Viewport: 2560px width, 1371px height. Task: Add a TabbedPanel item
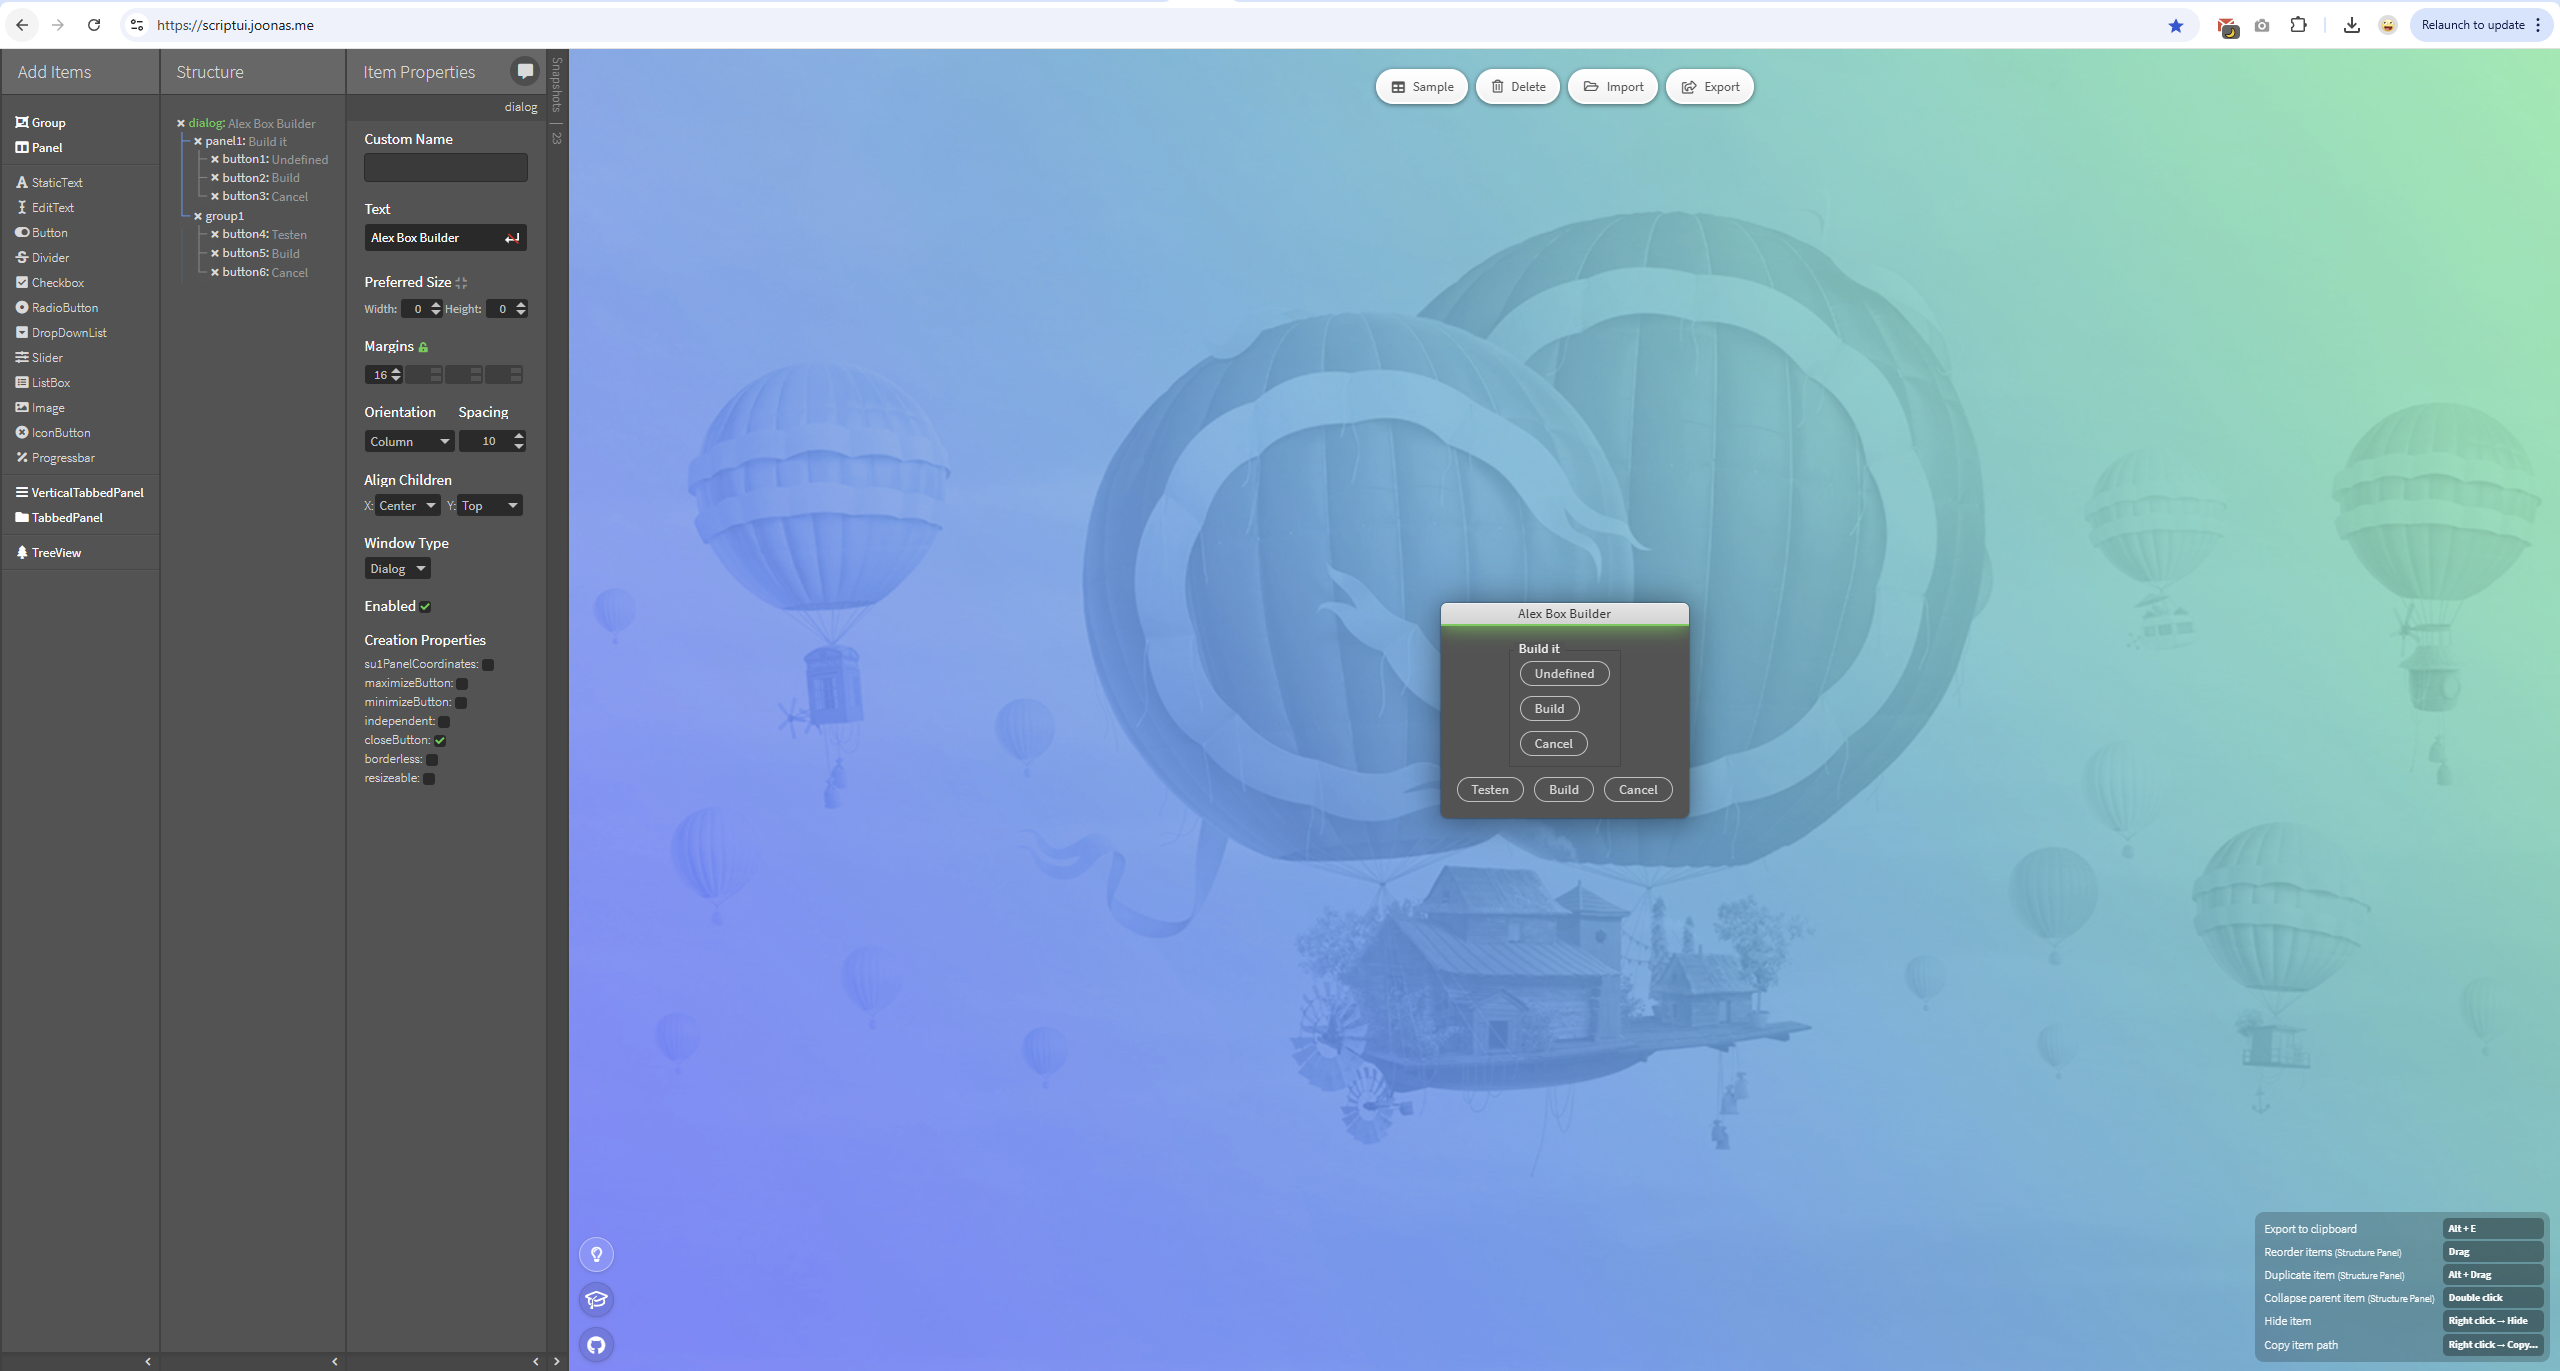click(66, 518)
